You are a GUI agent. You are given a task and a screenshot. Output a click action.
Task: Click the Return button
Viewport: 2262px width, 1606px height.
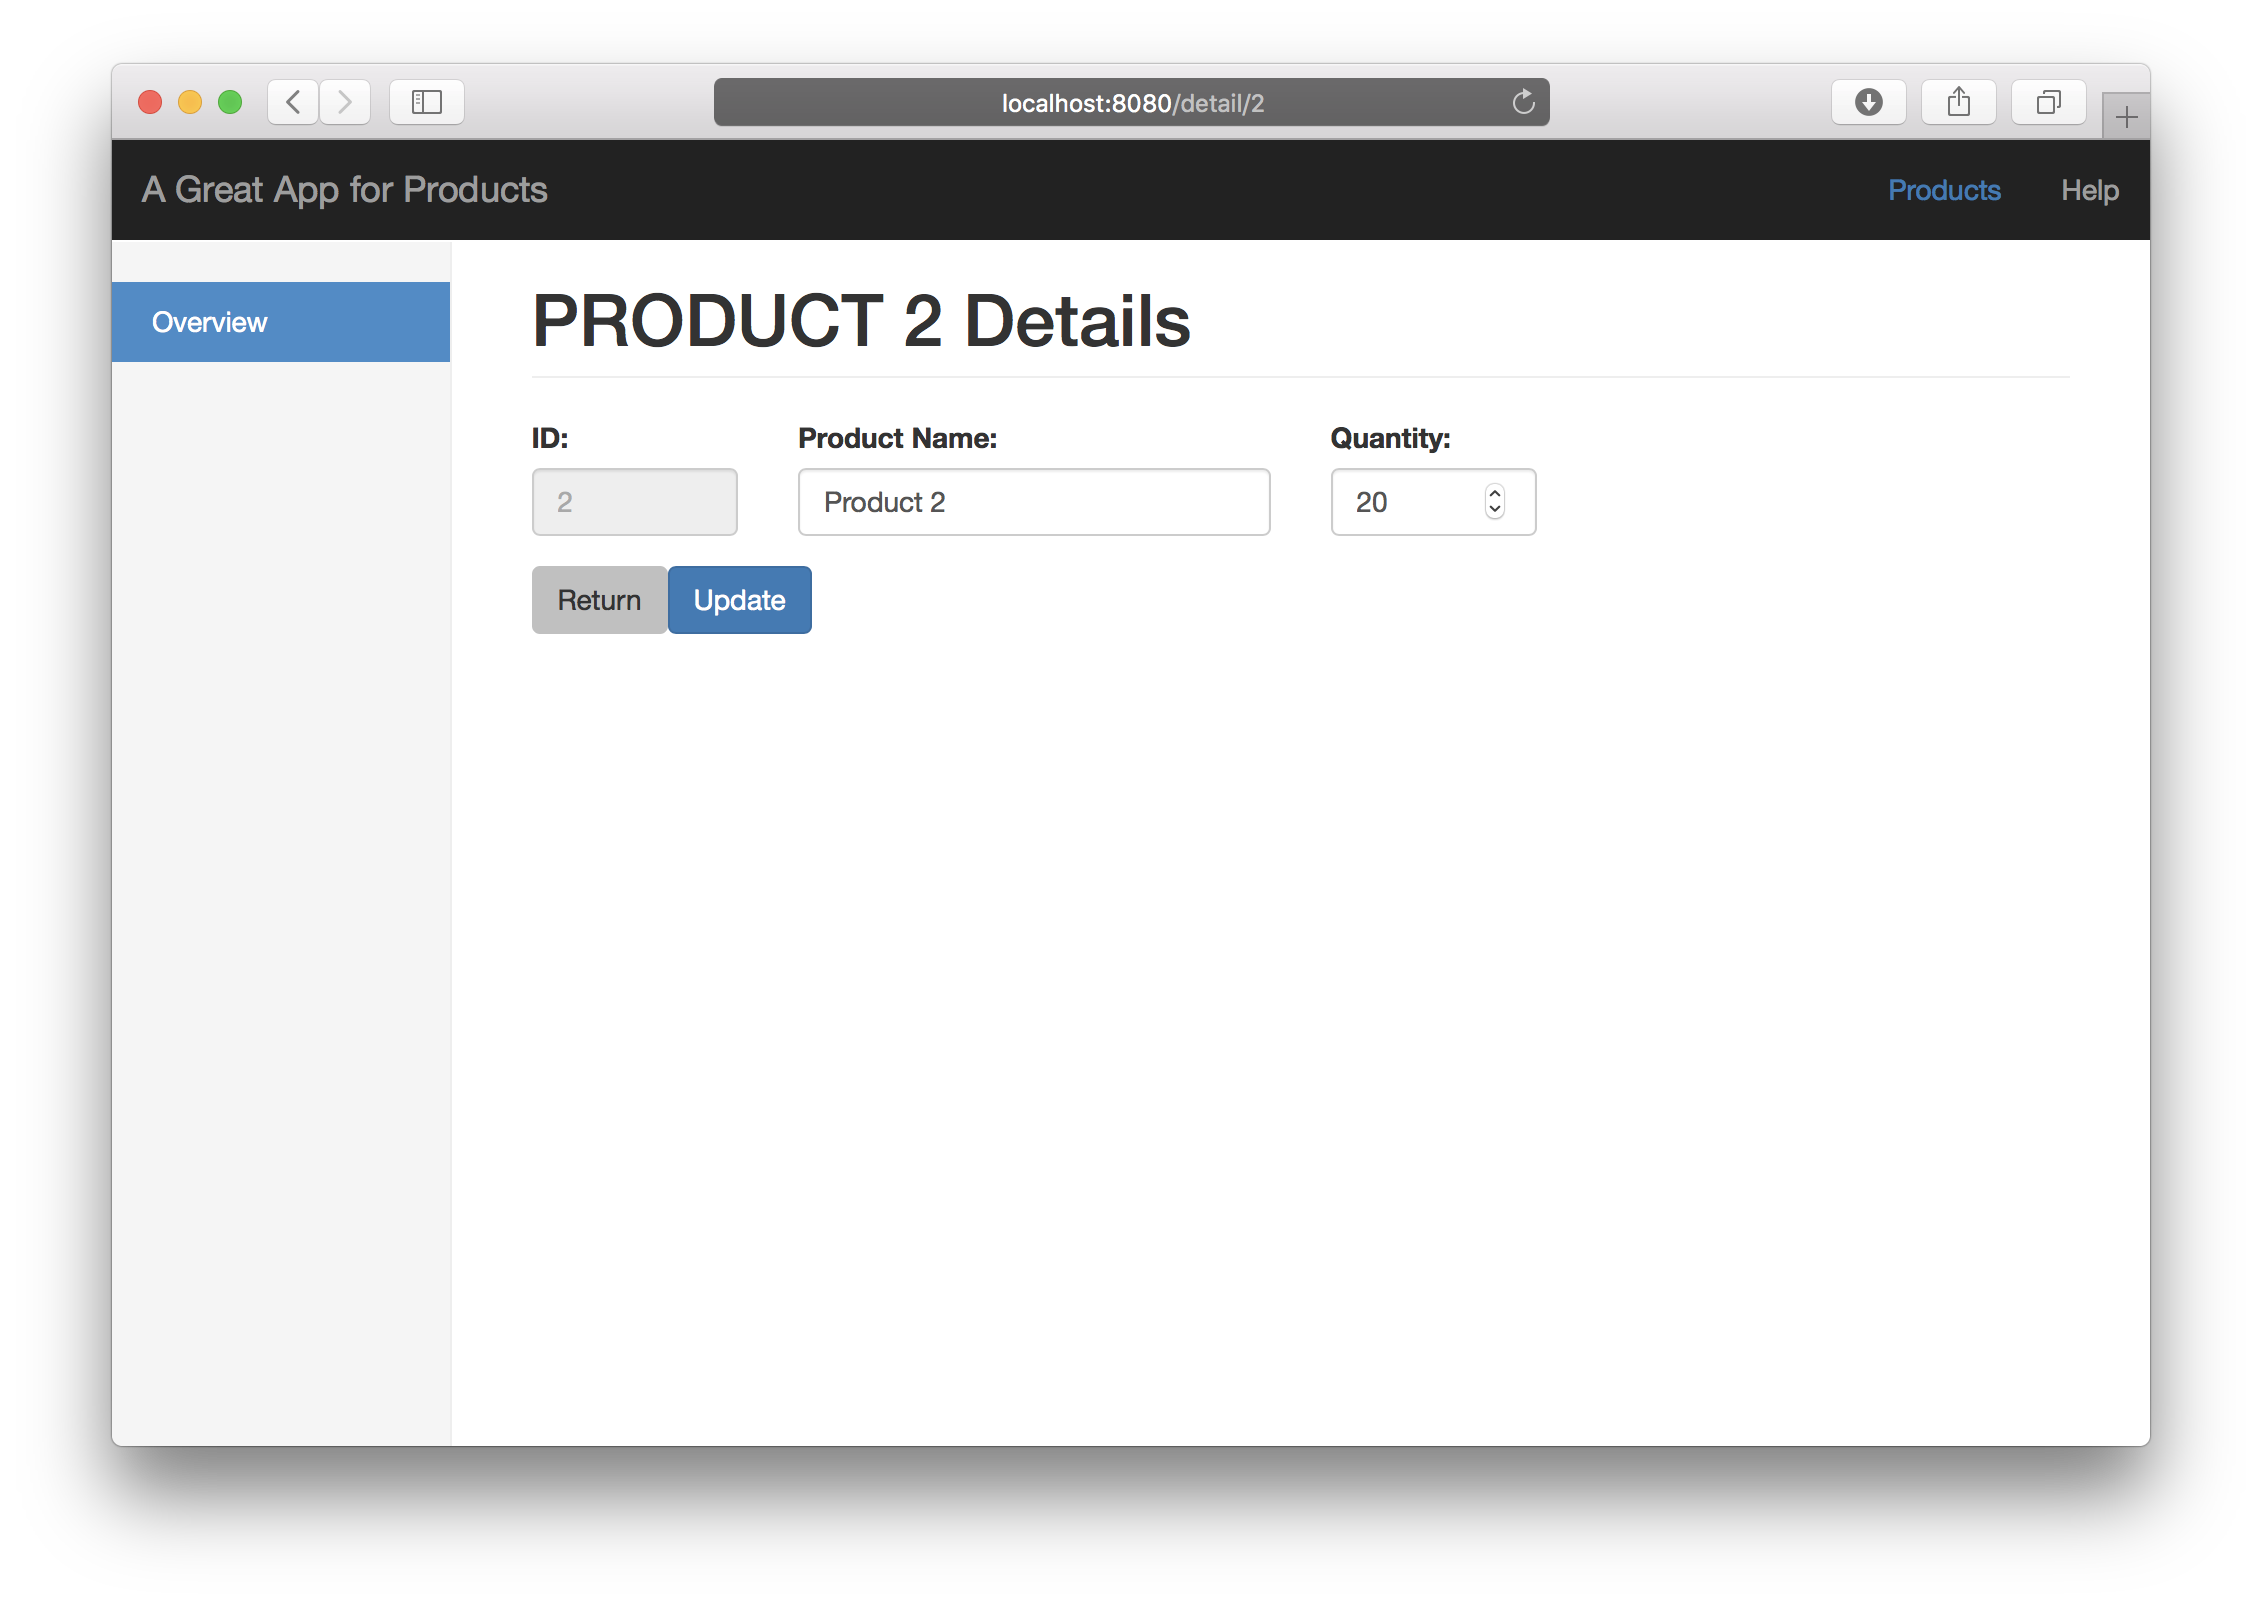[x=599, y=600]
